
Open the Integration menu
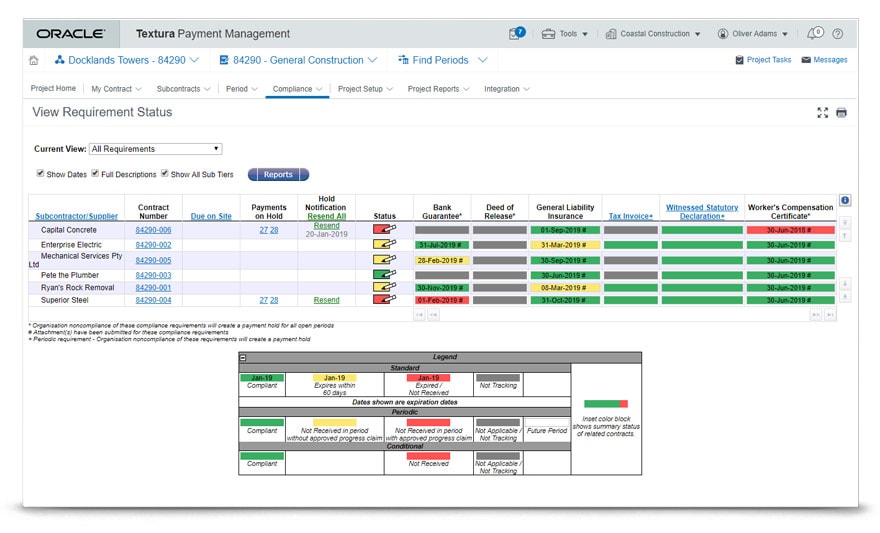click(507, 89)
